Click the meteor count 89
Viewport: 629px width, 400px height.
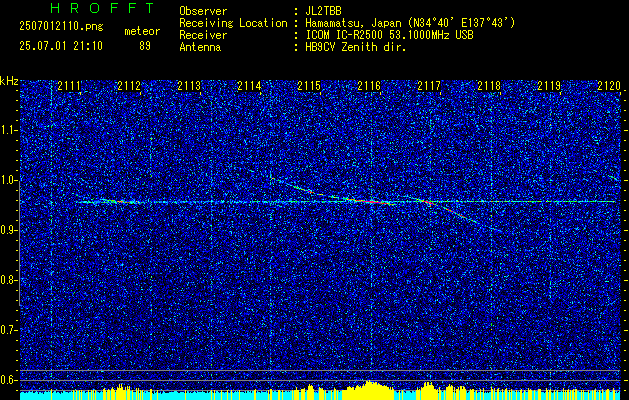pyautogui.click(x=145, y=46)
